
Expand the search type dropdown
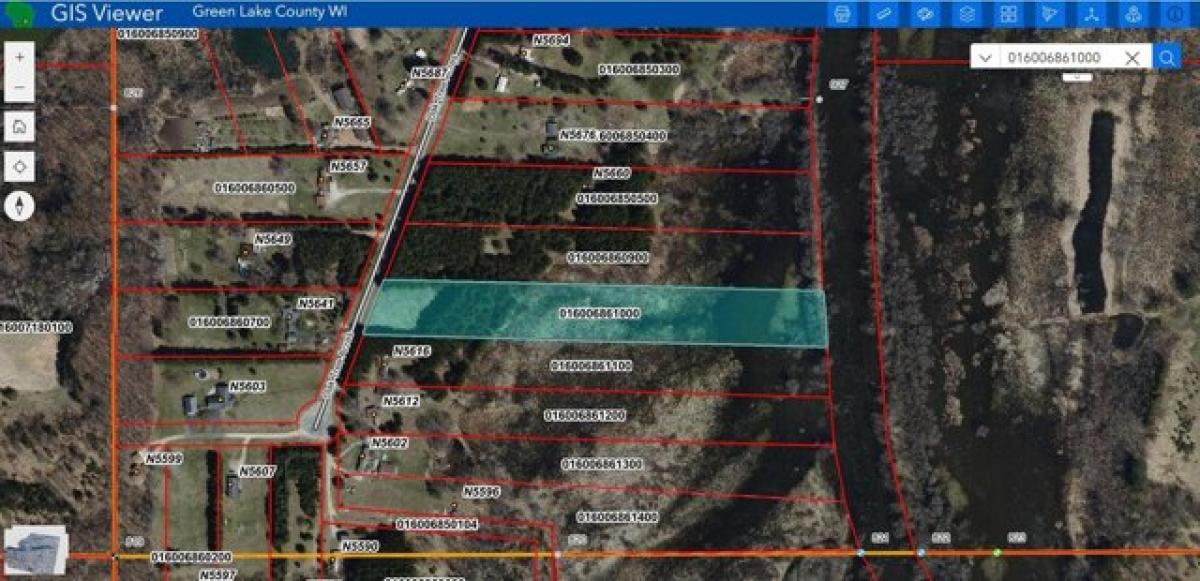985,58
